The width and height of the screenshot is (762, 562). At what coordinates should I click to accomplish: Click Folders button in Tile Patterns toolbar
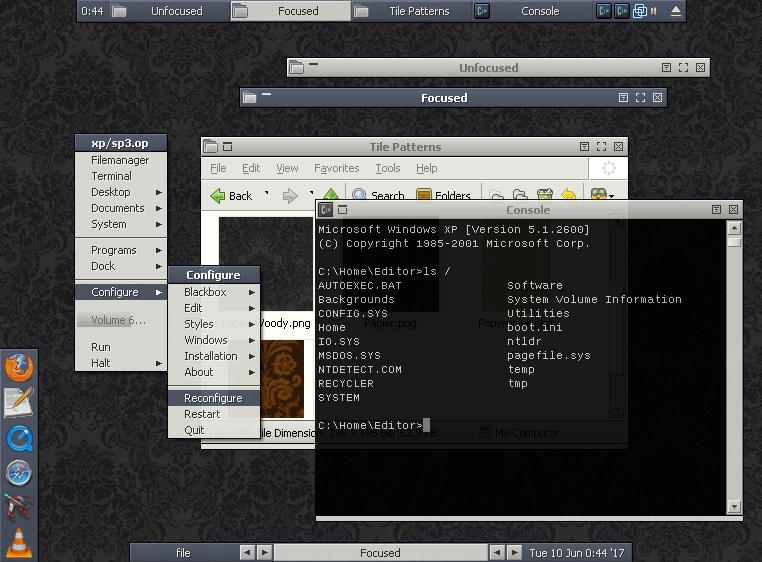444,194
